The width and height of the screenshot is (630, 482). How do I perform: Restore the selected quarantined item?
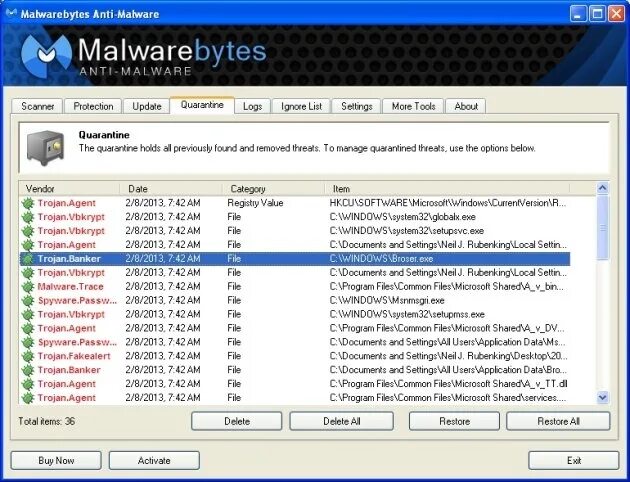pos(454,421)
